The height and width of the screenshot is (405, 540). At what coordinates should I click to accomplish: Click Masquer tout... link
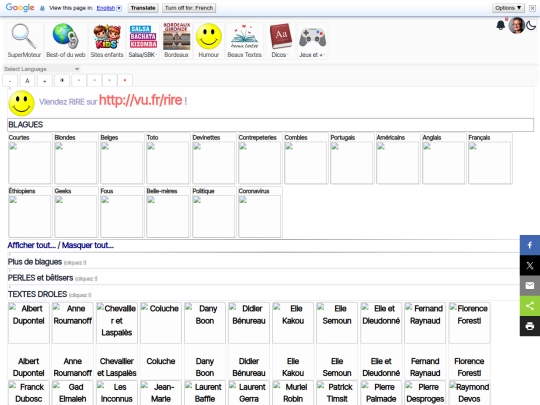pyautogui.click(x=88, y=245)
